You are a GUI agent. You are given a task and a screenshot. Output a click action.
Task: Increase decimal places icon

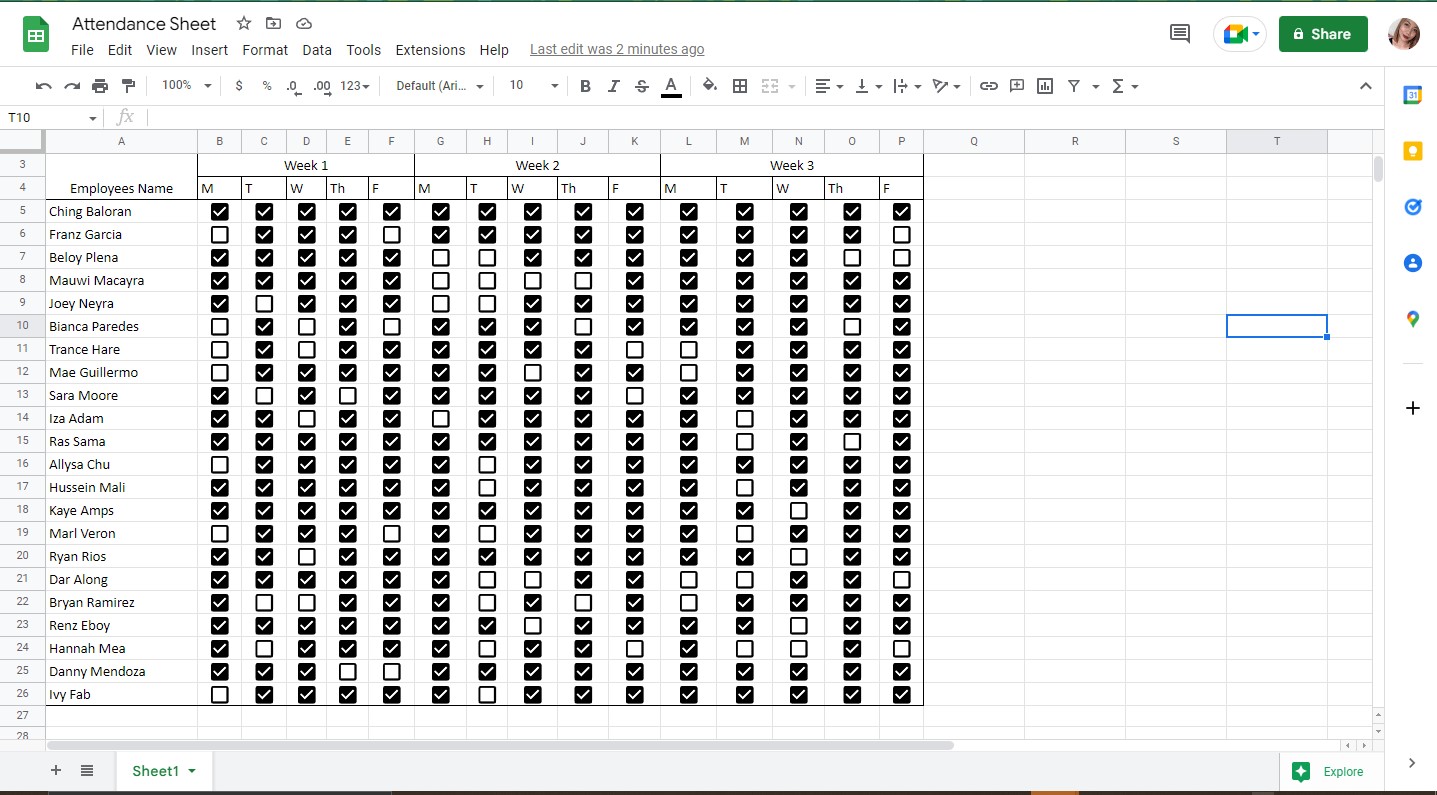point(322,87)
